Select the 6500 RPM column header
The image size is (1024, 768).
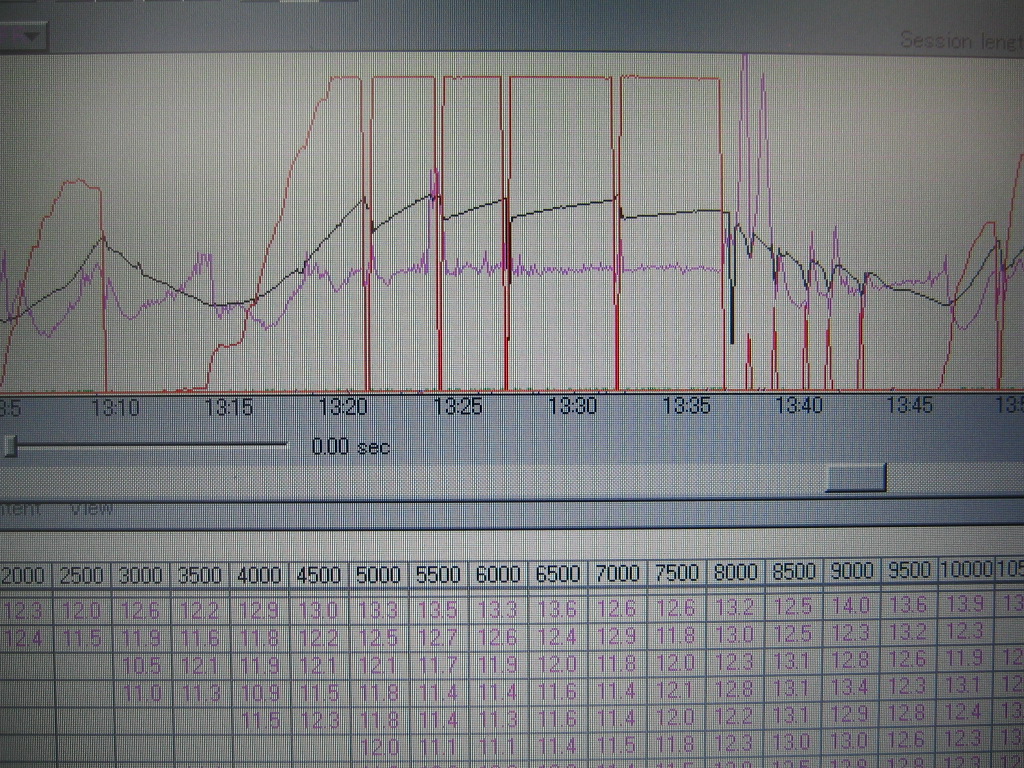pyautogui.click(x=558, y=574)
